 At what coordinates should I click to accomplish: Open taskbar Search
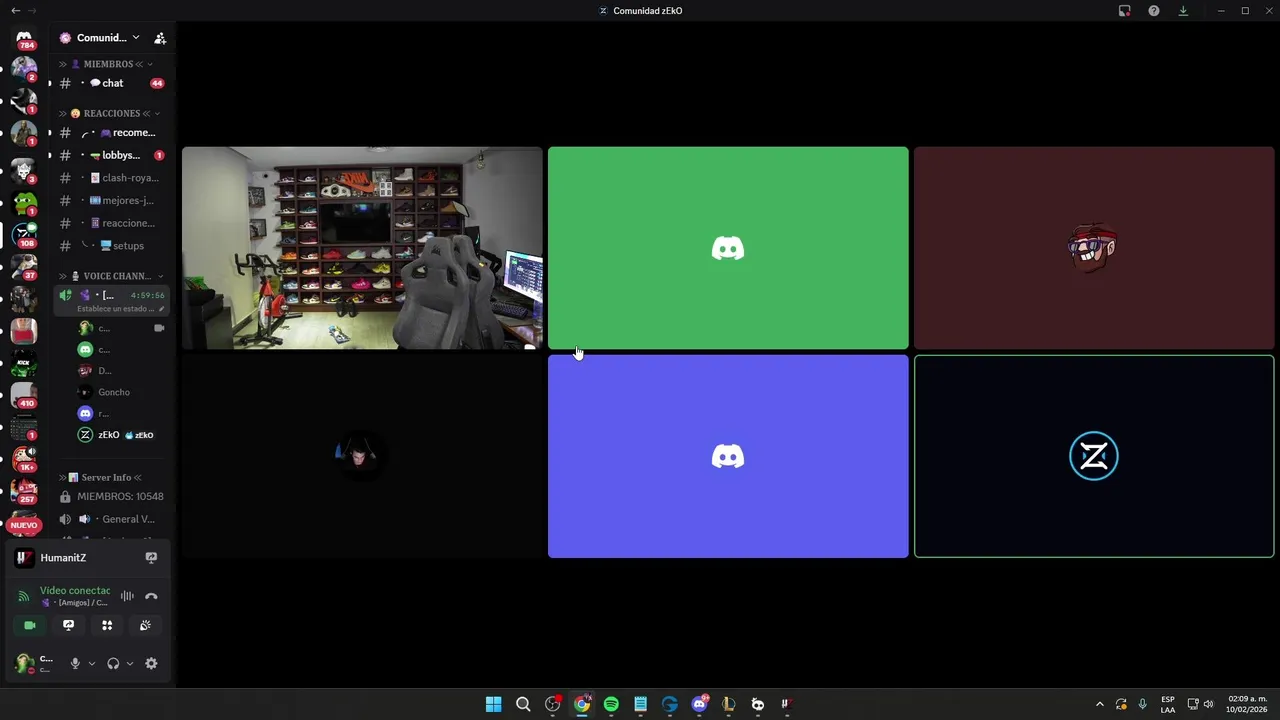pyautogui.click(x=523, y=704)
